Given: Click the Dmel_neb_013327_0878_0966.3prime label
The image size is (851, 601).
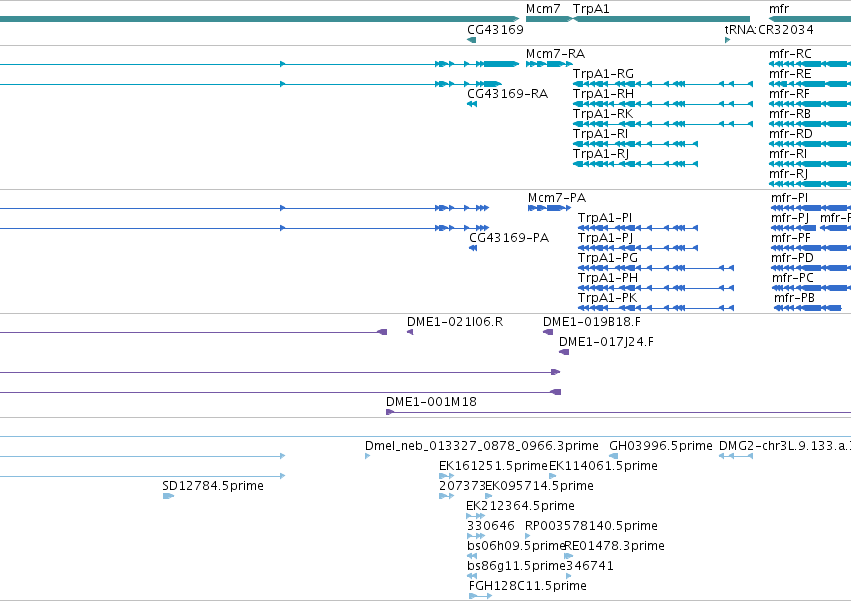Looking at the screenshot, I should pyautogui.click(x=481, y=446).
